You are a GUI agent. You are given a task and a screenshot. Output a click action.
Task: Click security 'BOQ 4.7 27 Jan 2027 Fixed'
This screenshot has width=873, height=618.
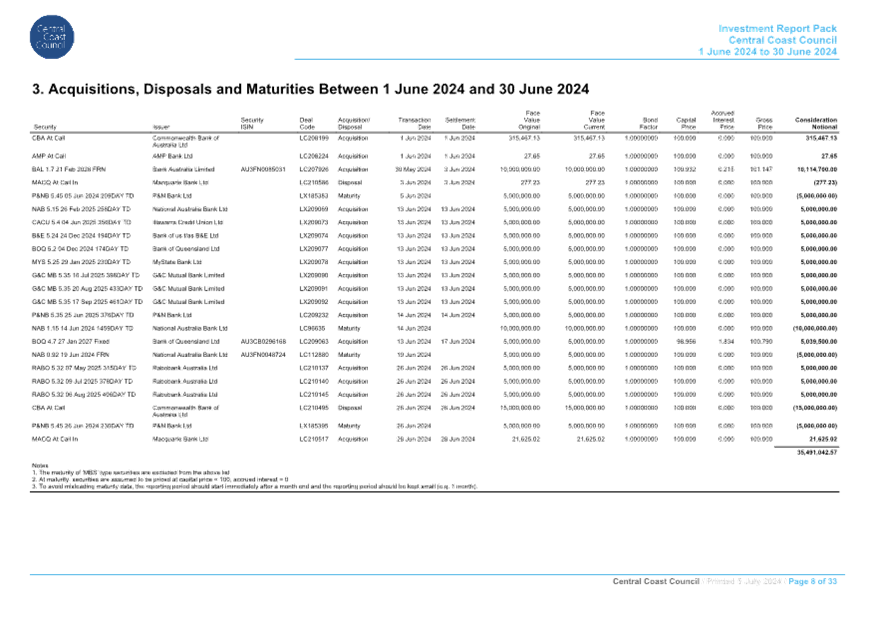tap(71, 342)
